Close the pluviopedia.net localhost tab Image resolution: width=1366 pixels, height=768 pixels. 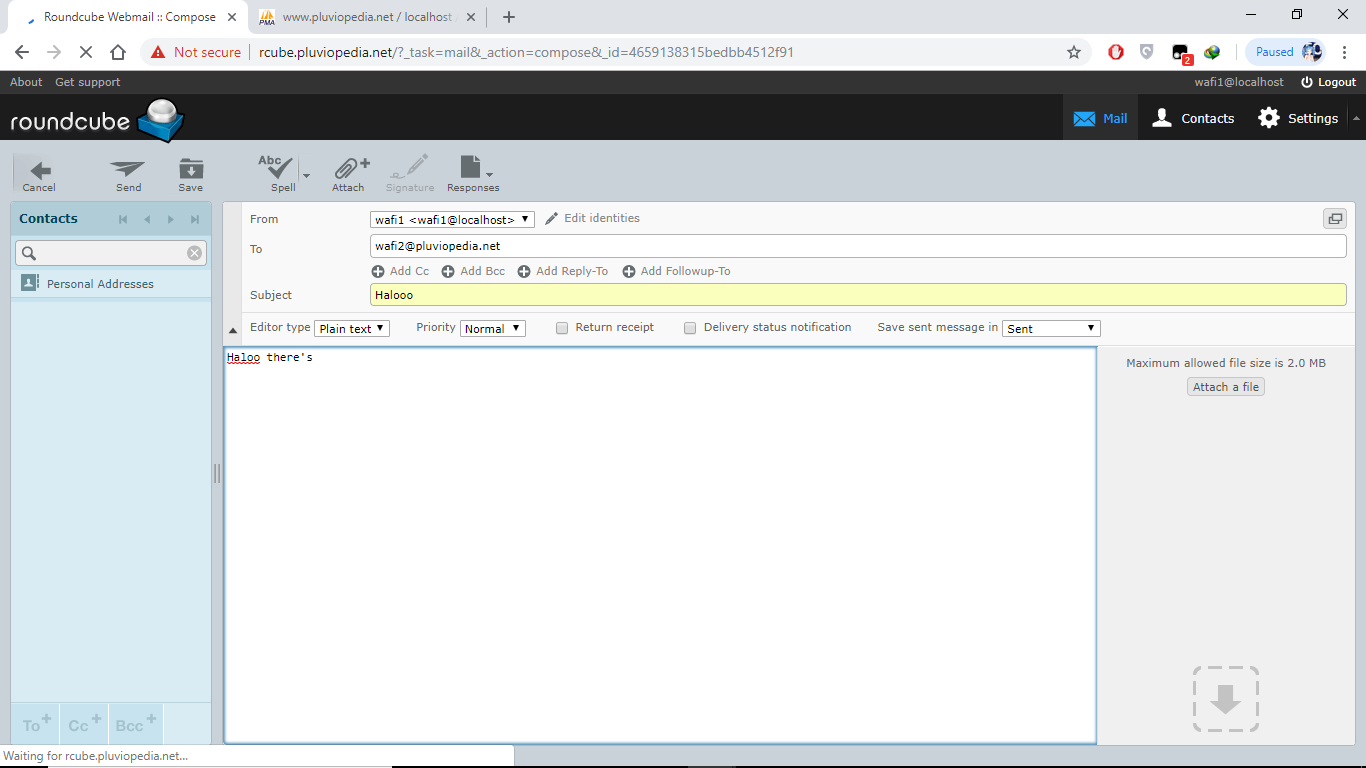point(472,17)
